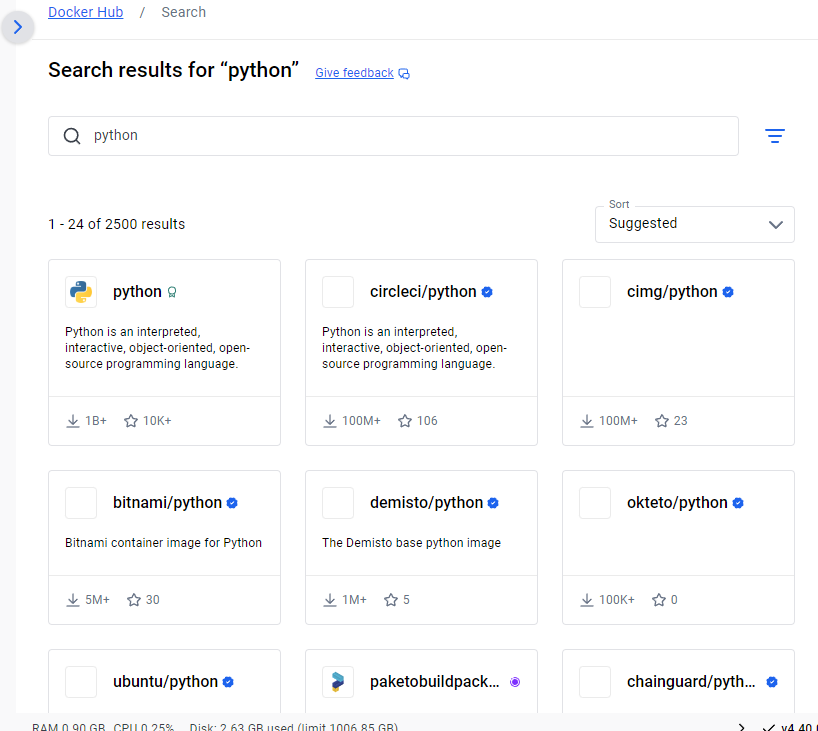
Task: Focus the python search input field
Action: coord(393,136)
